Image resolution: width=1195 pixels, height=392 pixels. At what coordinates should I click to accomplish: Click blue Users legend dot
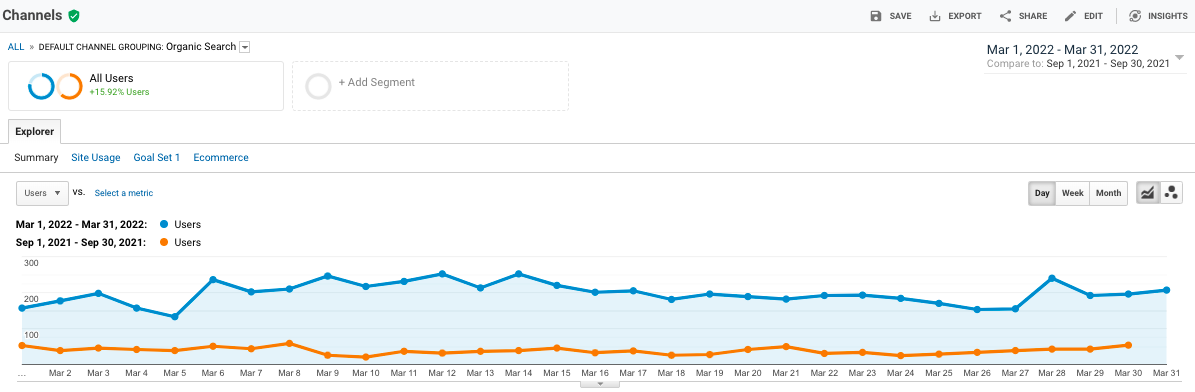click(x=164, y=224)
